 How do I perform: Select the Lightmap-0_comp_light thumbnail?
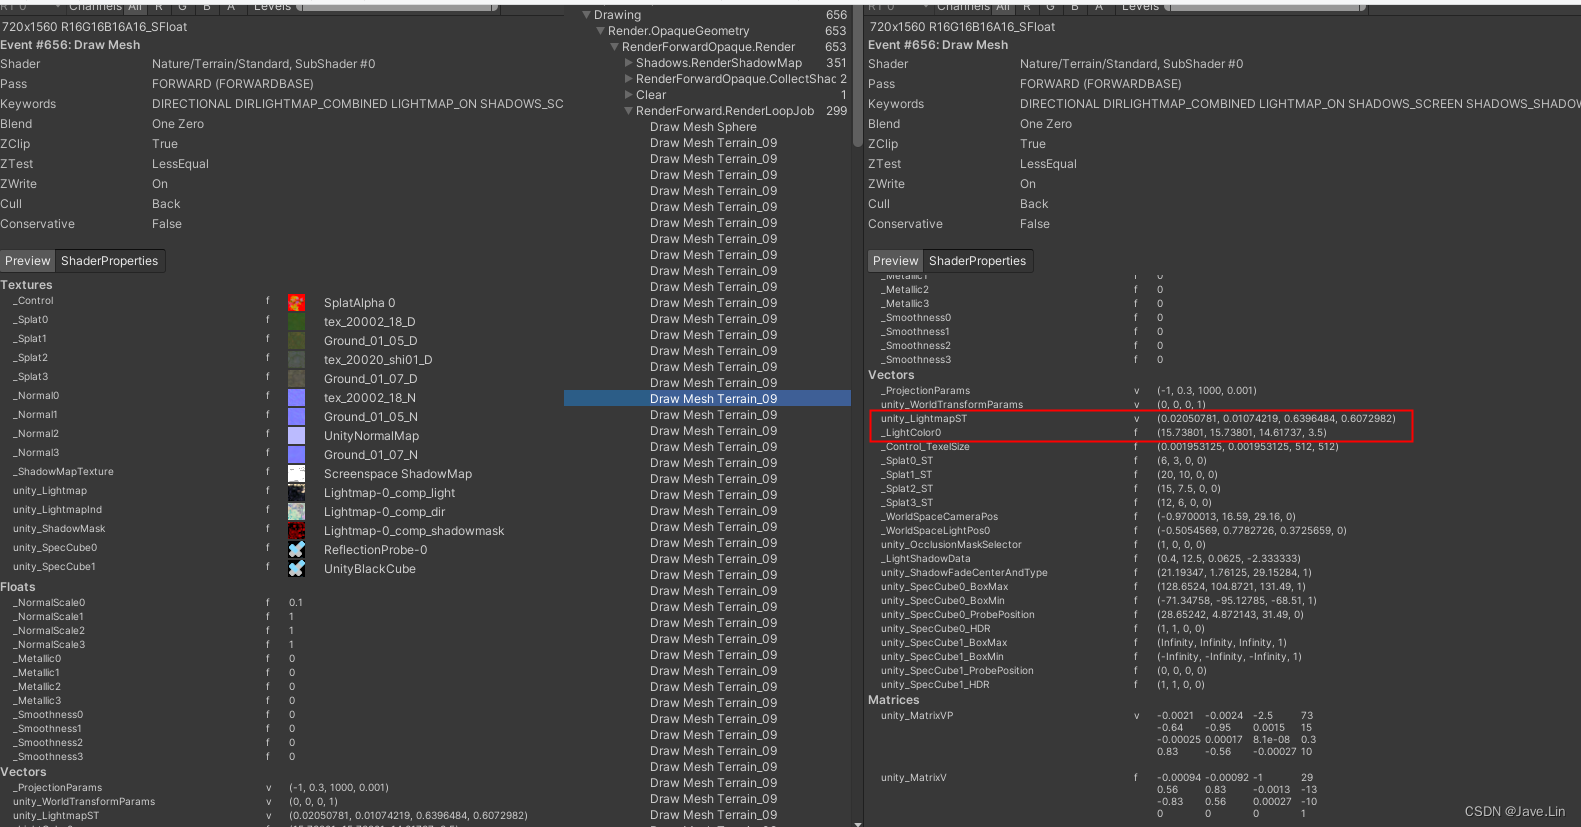(297, 493)
